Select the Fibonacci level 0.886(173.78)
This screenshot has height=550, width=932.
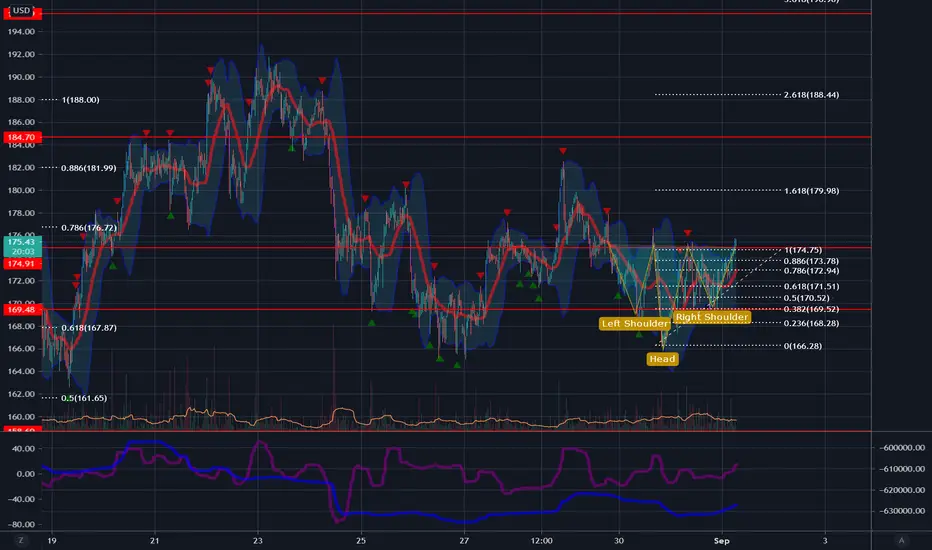point(811,261)
